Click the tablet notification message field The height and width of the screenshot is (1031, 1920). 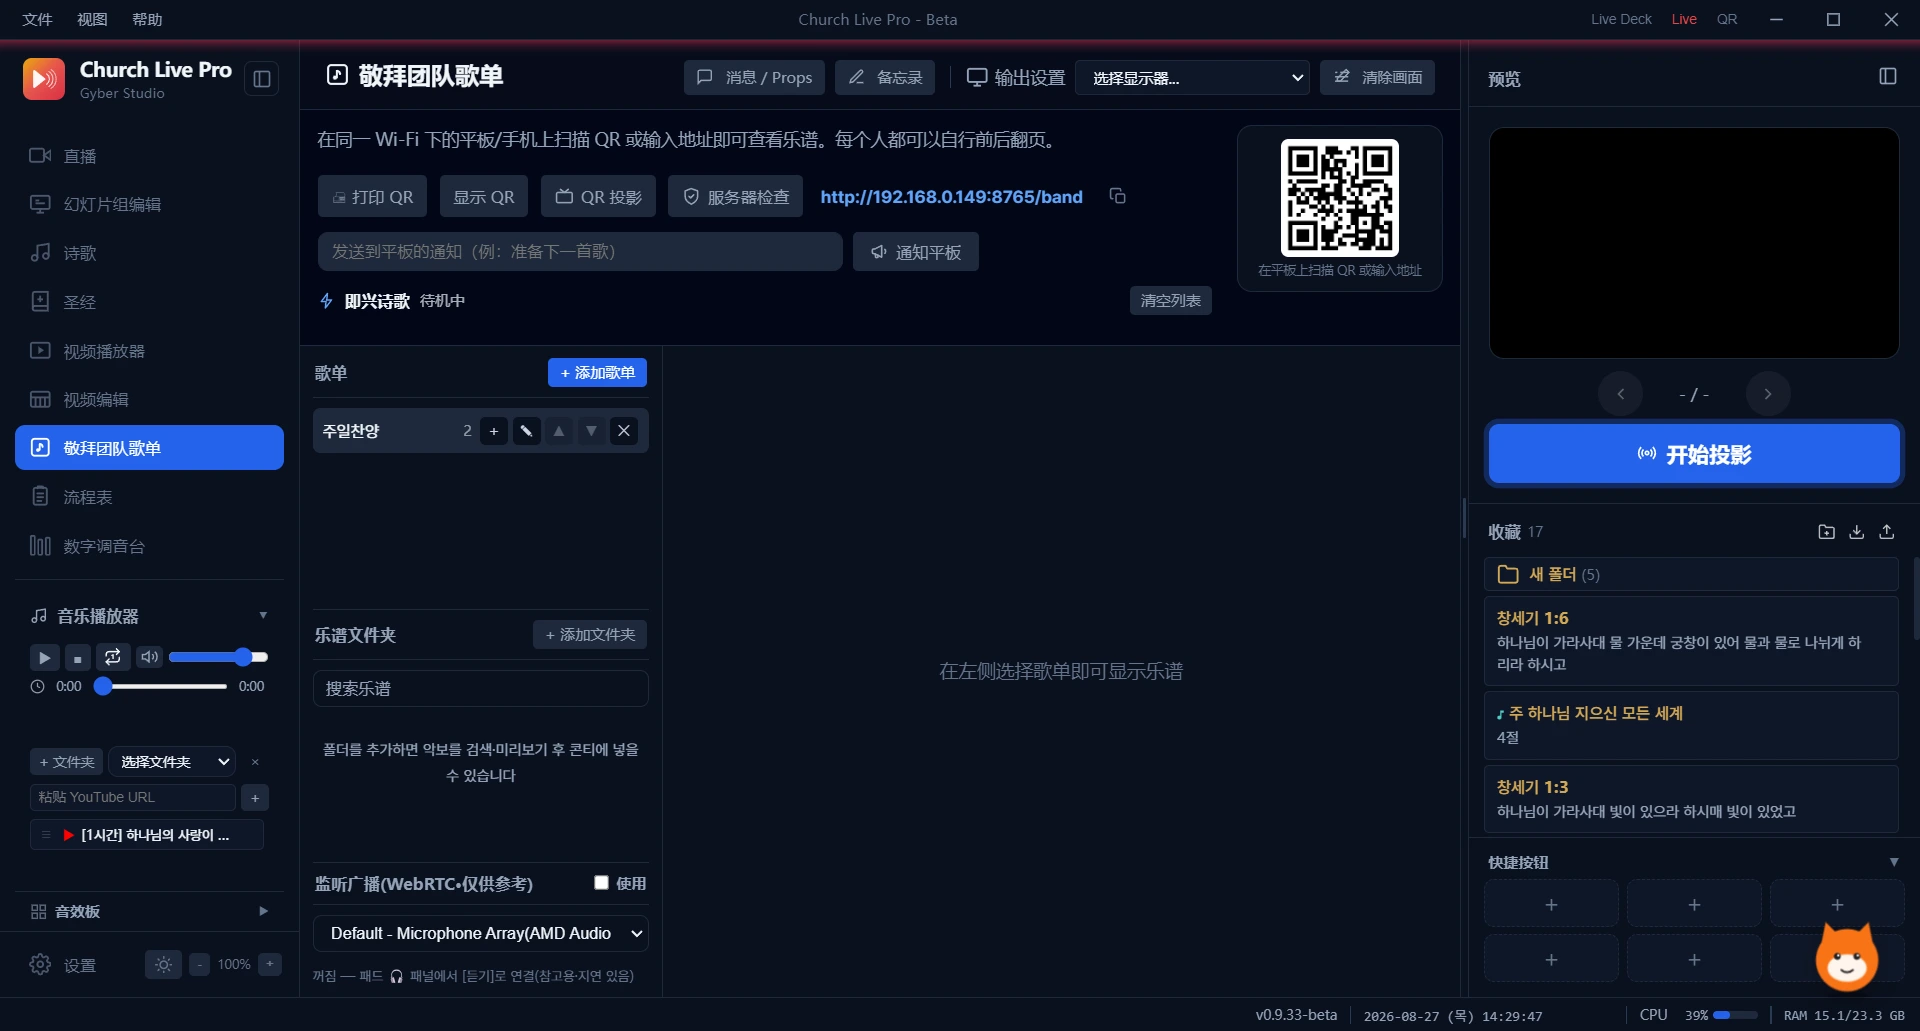580,252
